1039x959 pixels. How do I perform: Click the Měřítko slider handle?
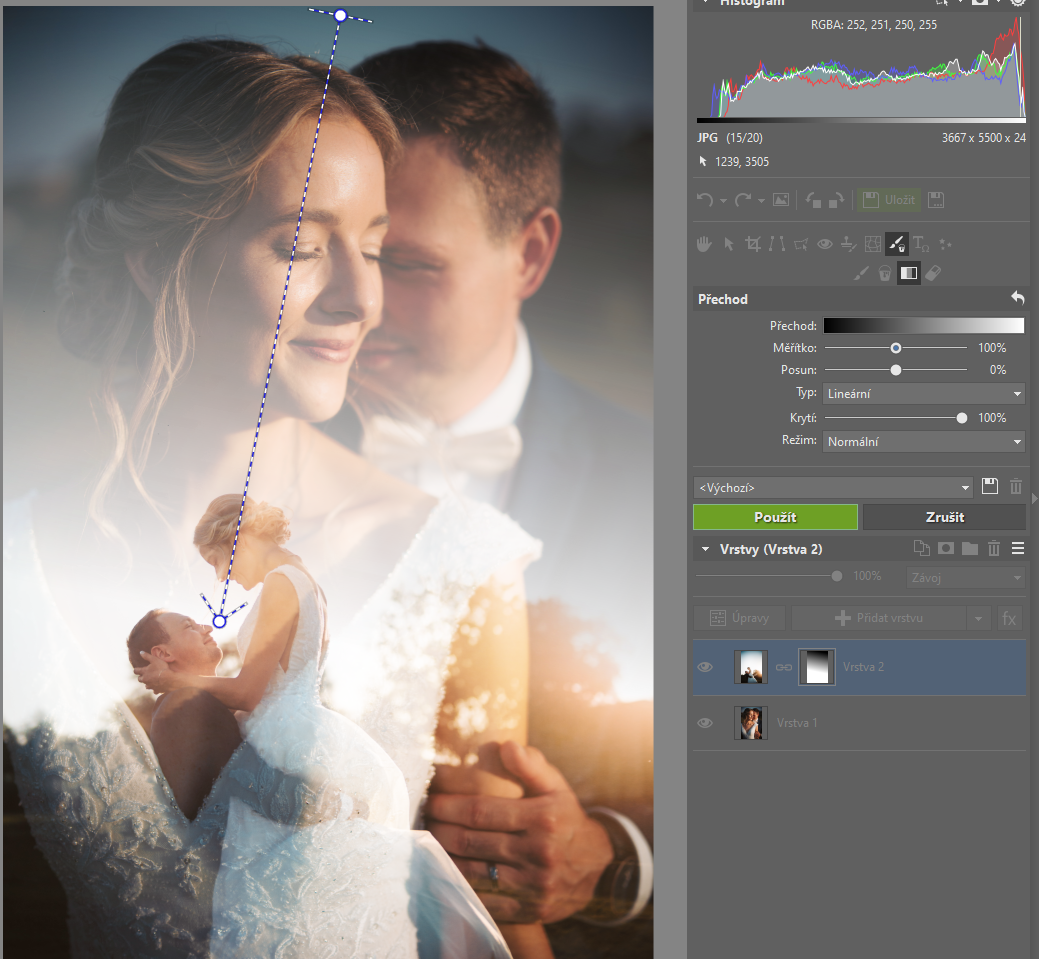(896, 348)
